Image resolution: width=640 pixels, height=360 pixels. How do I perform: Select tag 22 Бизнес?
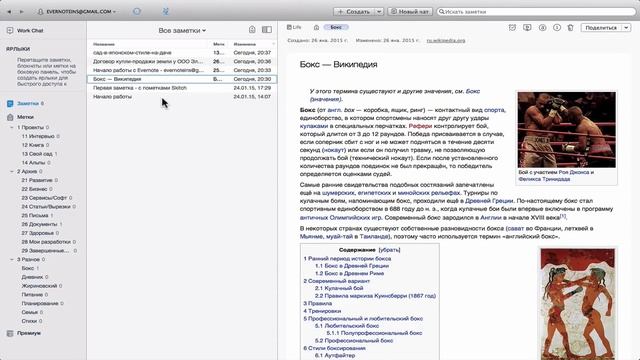coord(34,189)
